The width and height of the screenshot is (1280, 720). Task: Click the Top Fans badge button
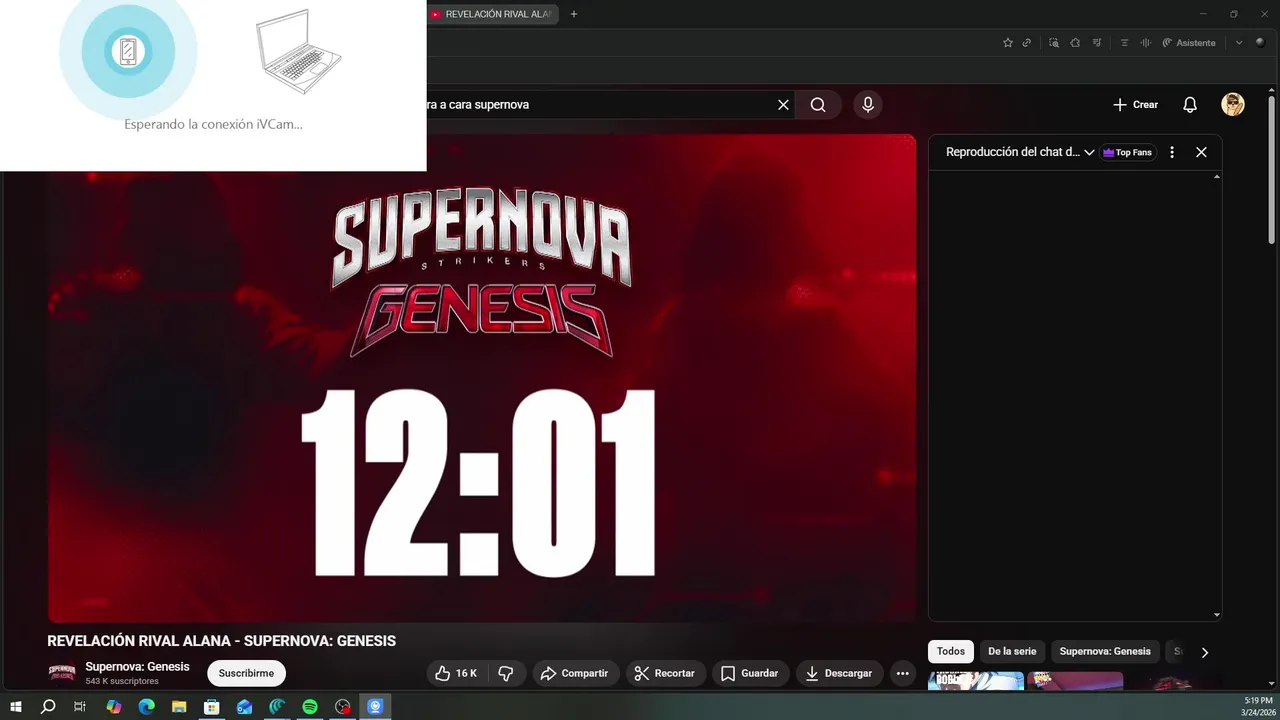point(1128,152)
